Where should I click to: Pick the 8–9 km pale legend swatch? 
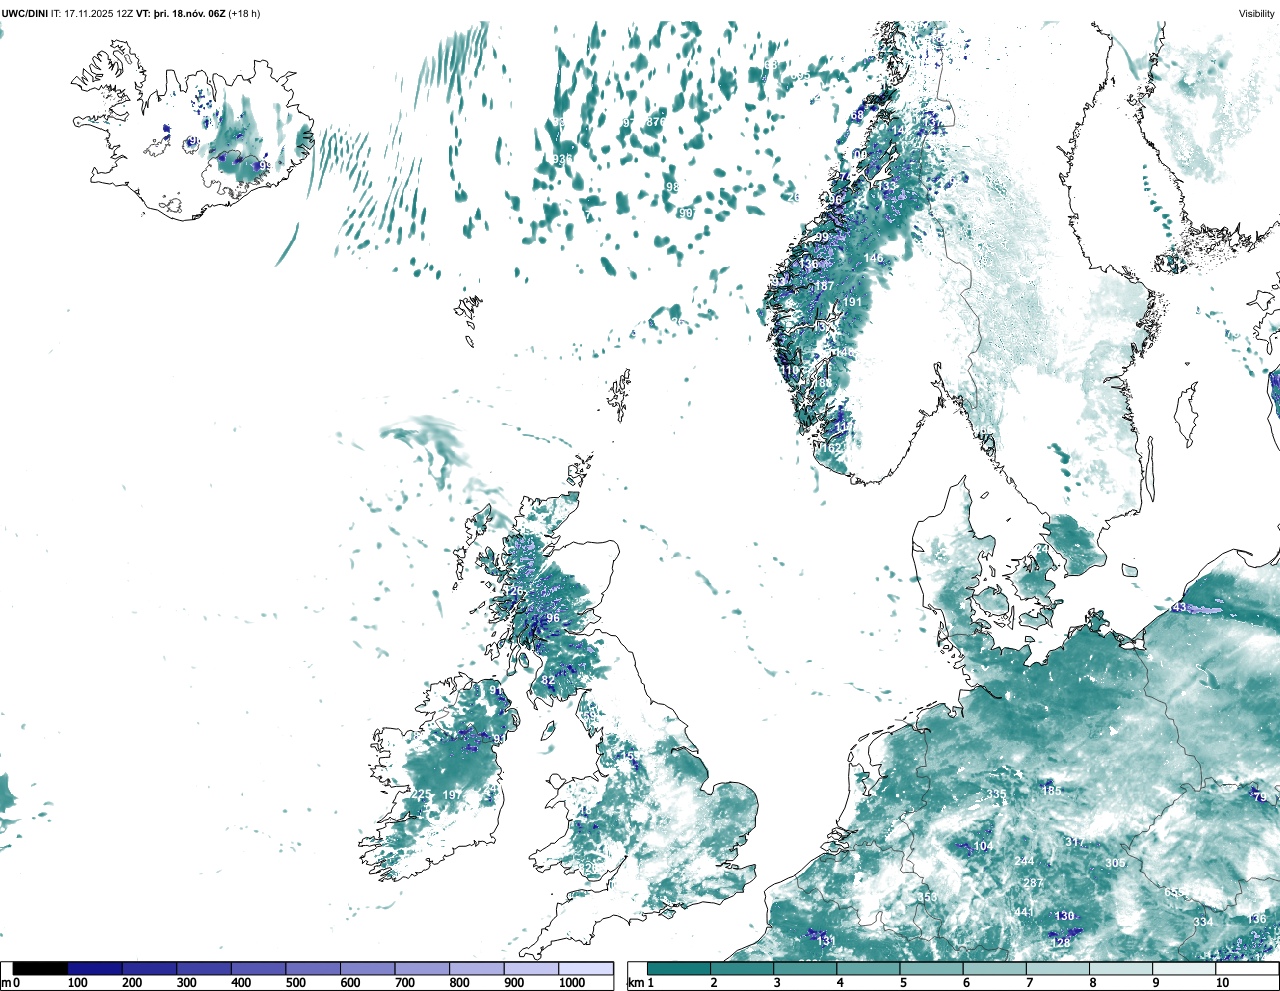click(x=1123, y=969)
